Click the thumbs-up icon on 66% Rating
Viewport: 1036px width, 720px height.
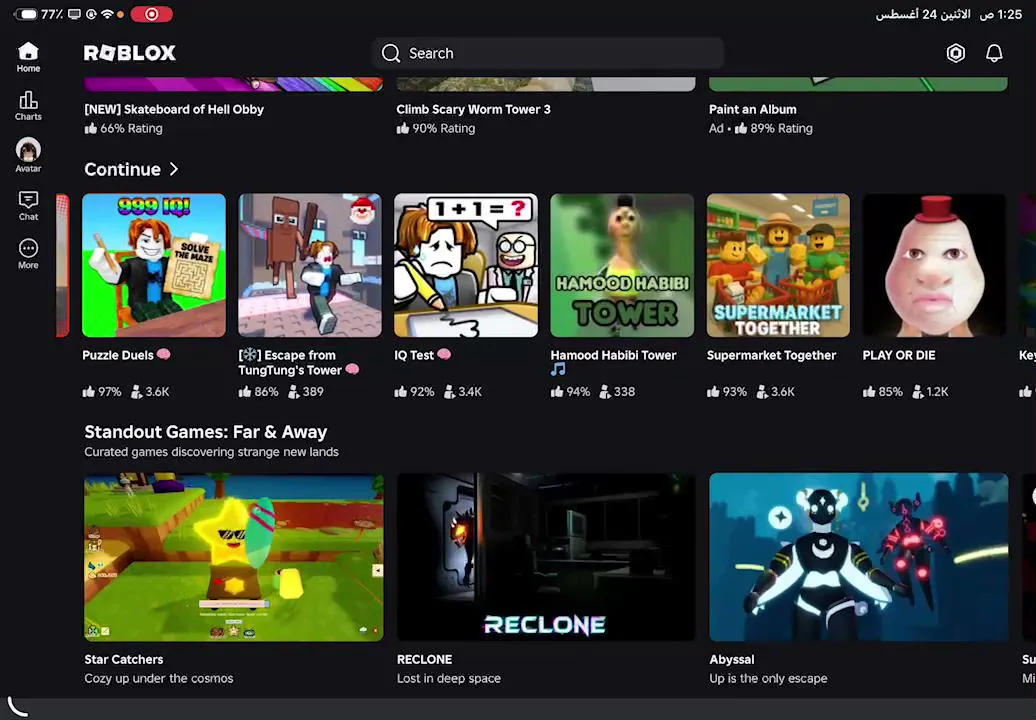(91, 128)
